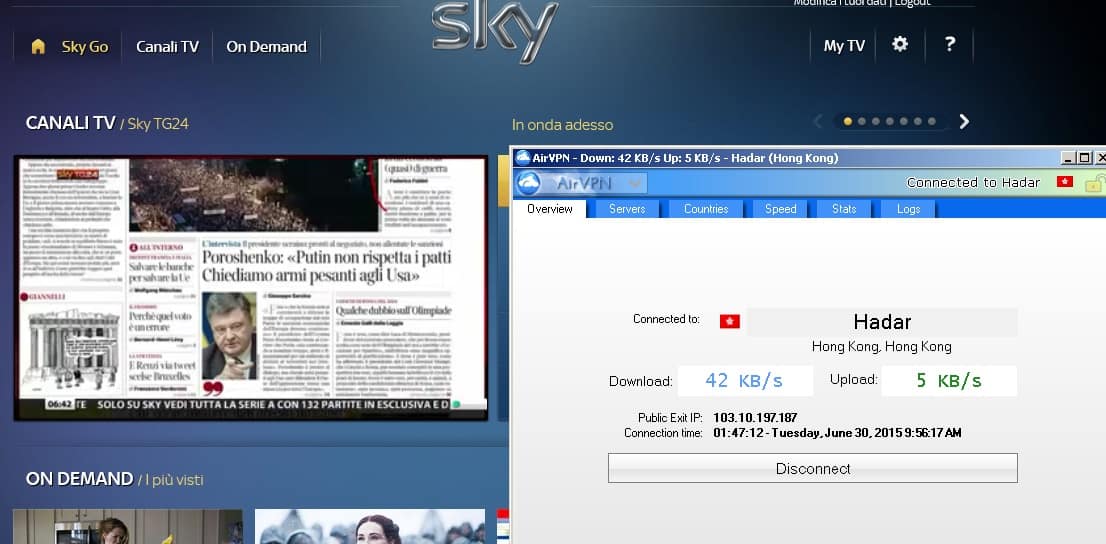Click the Sky home icon

pyautogui.click(x=38, y=47)
